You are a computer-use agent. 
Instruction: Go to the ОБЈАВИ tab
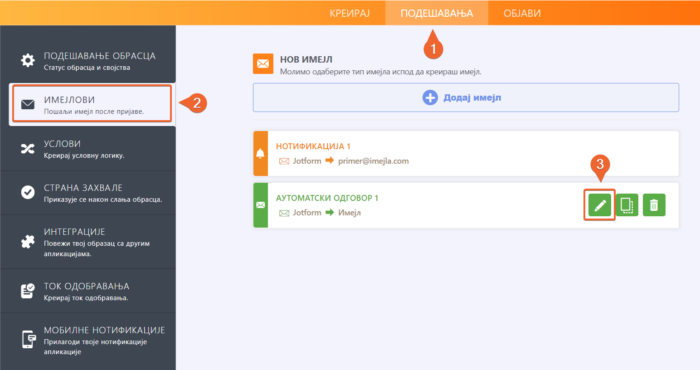(522, 13)
